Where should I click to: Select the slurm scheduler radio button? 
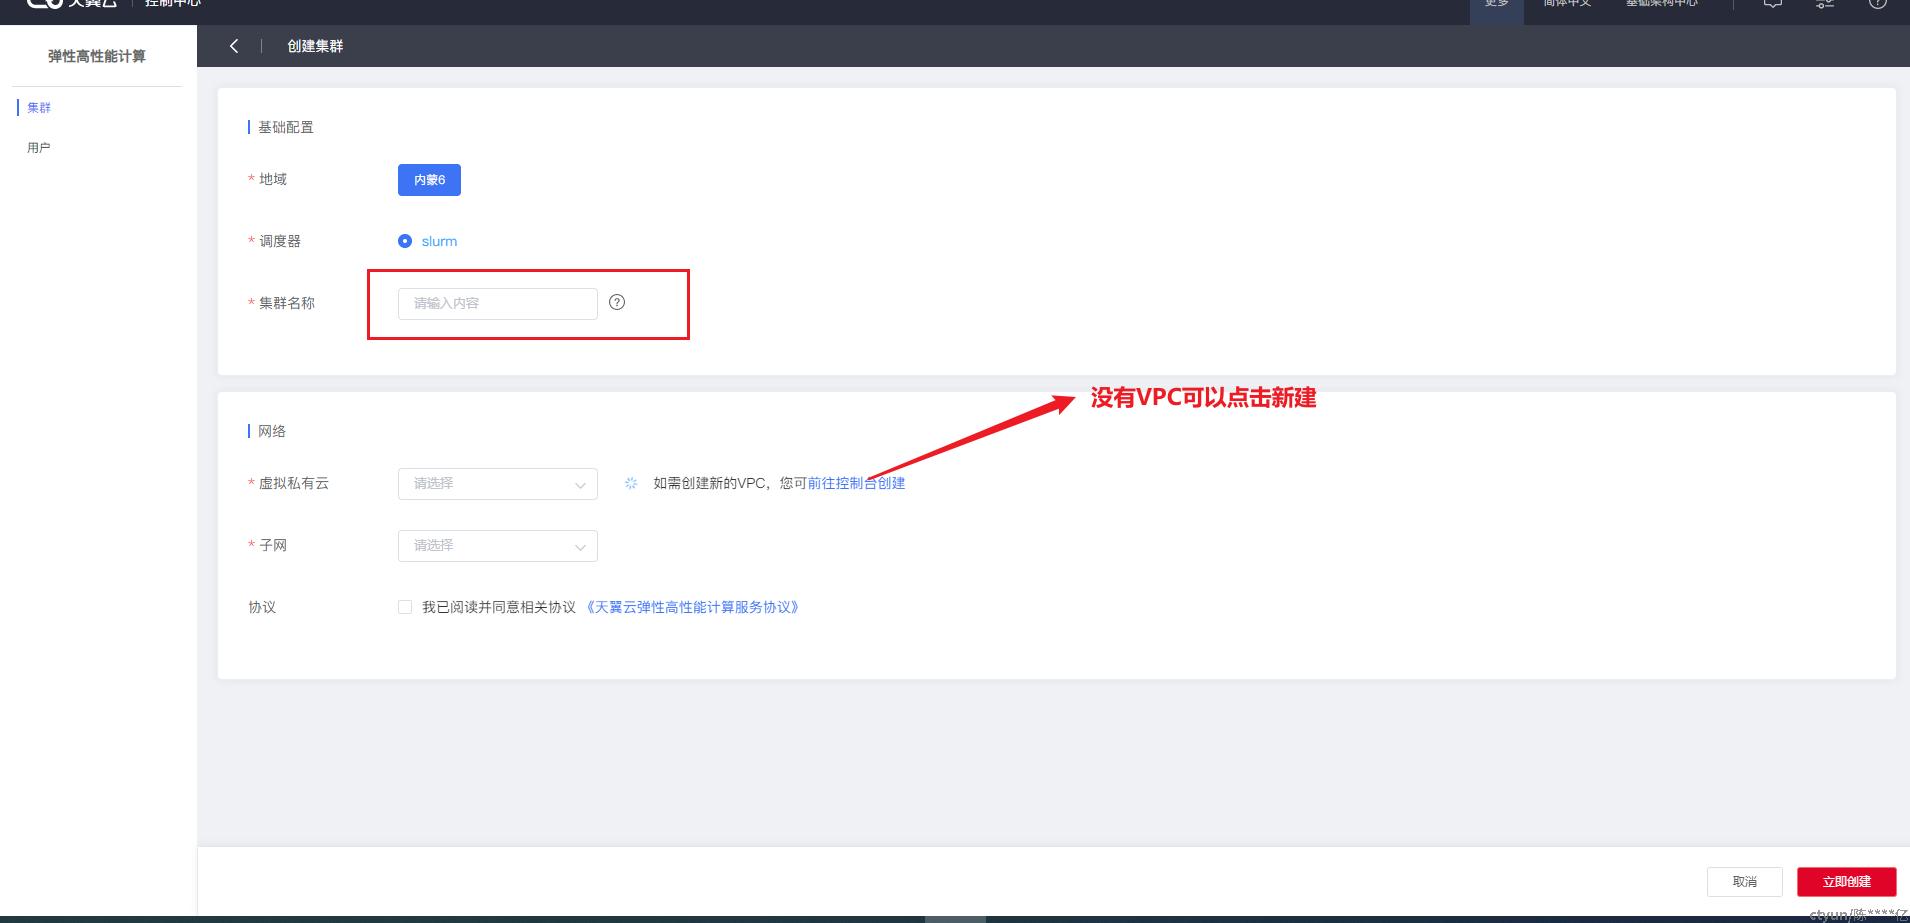(405, 241)
